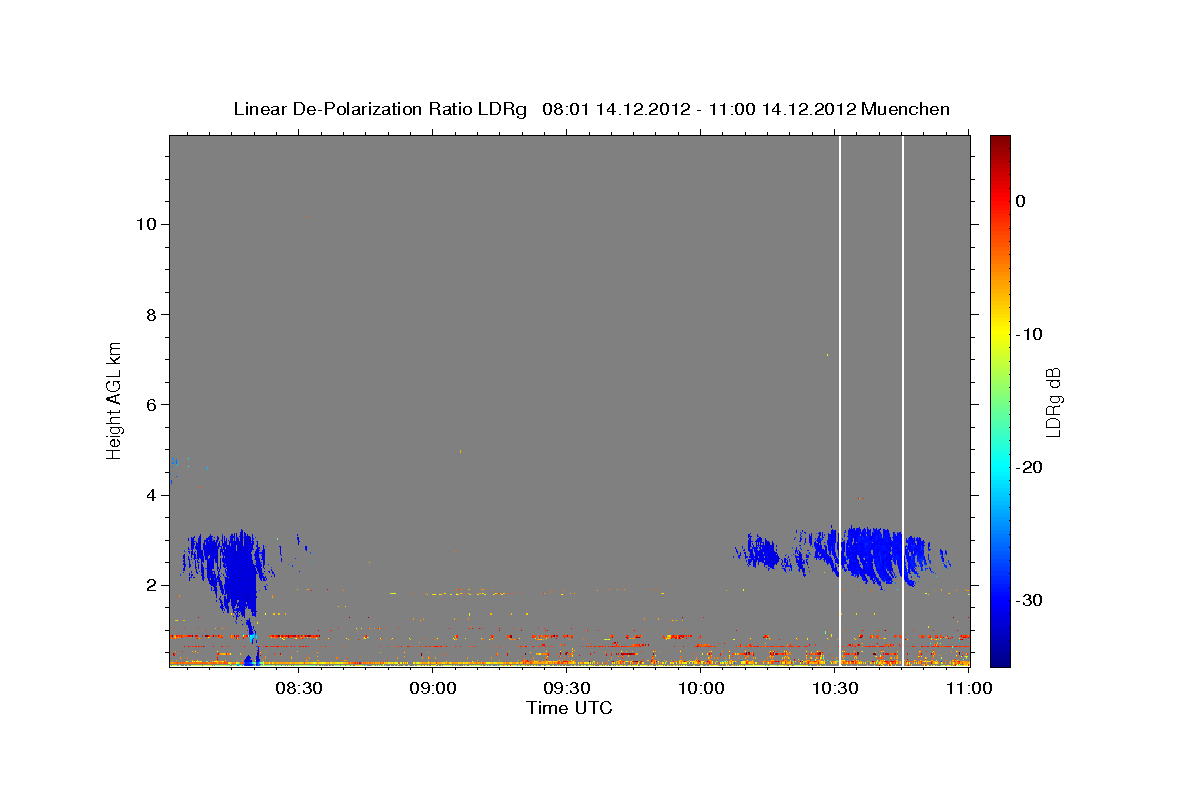Click the height tick label 2
The width and height of the screenshot is (1200, 800).
click(x=150, y=585)
